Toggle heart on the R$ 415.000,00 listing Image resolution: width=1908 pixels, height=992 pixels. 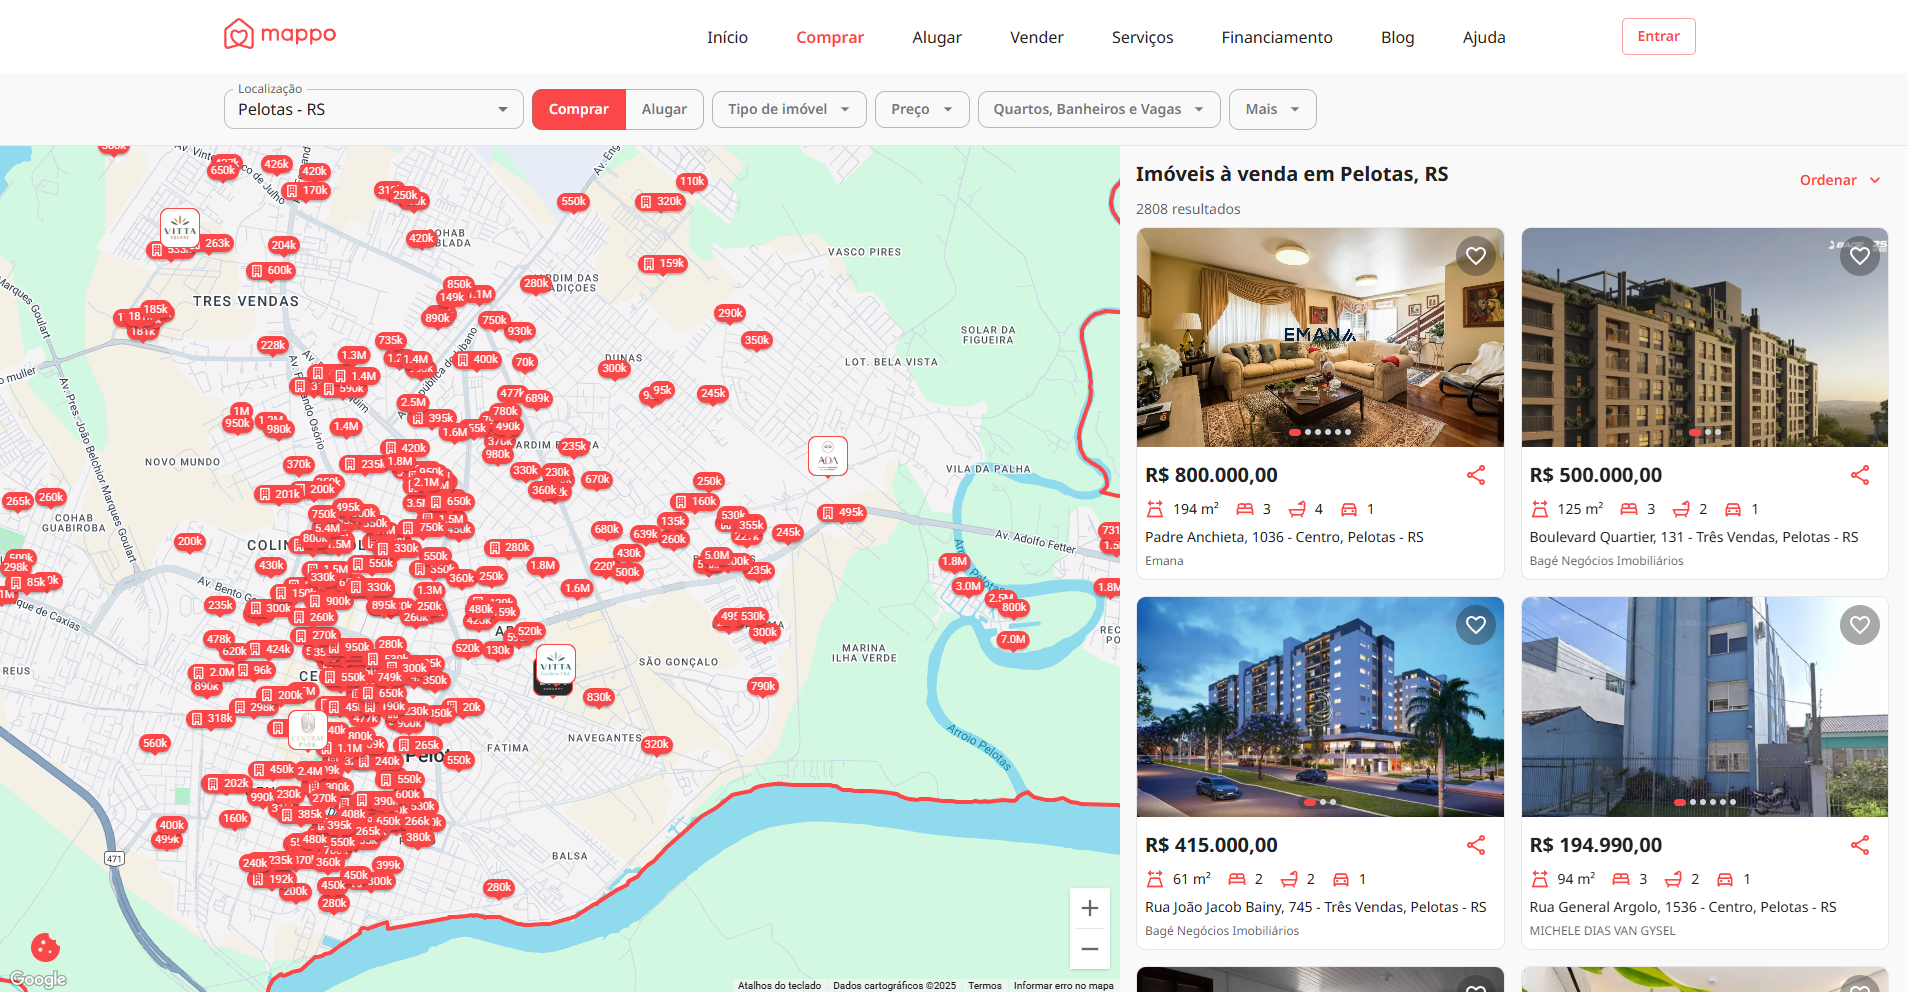point(1475,625)
